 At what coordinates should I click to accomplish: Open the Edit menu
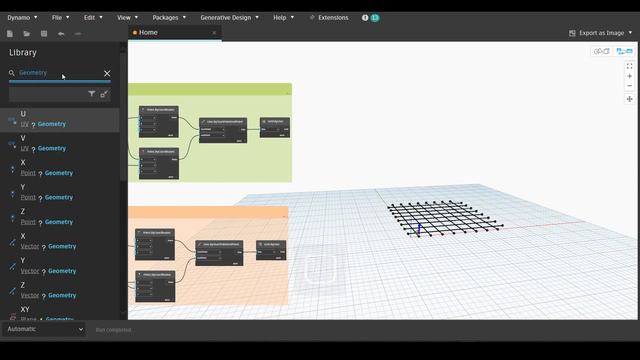click(93, 18)
